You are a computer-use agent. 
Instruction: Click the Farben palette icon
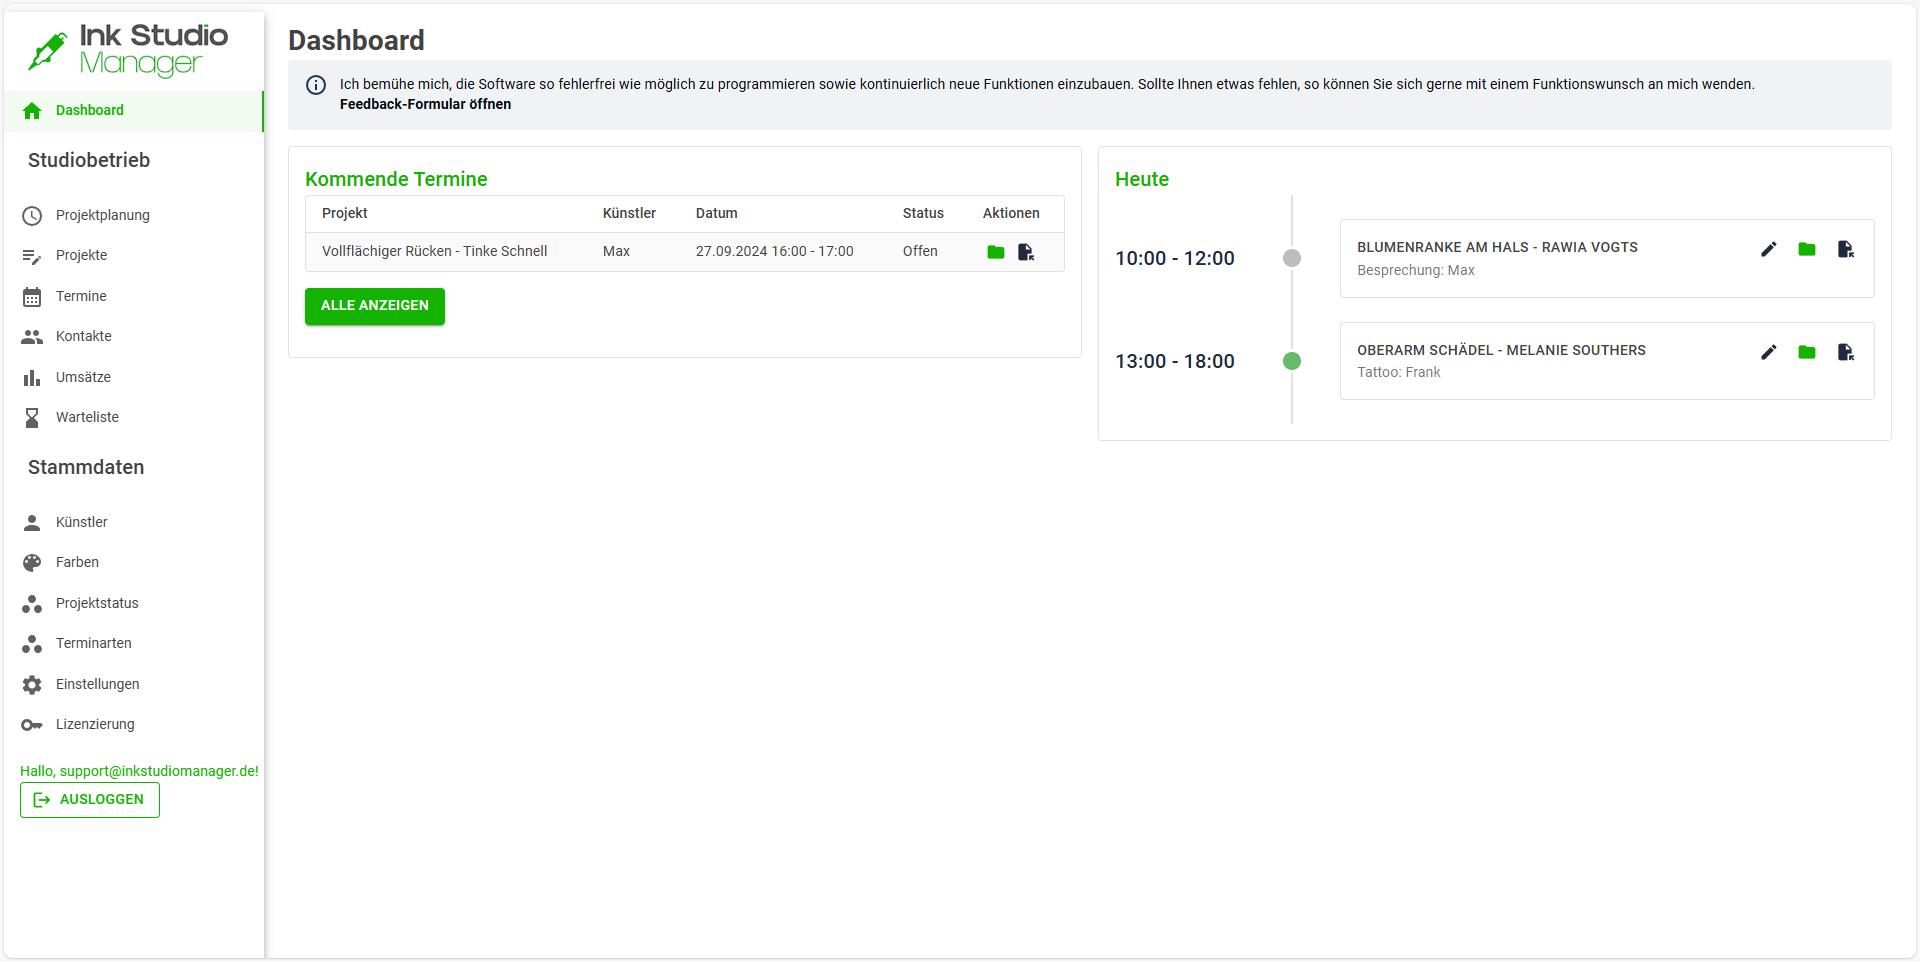point(32,563)
